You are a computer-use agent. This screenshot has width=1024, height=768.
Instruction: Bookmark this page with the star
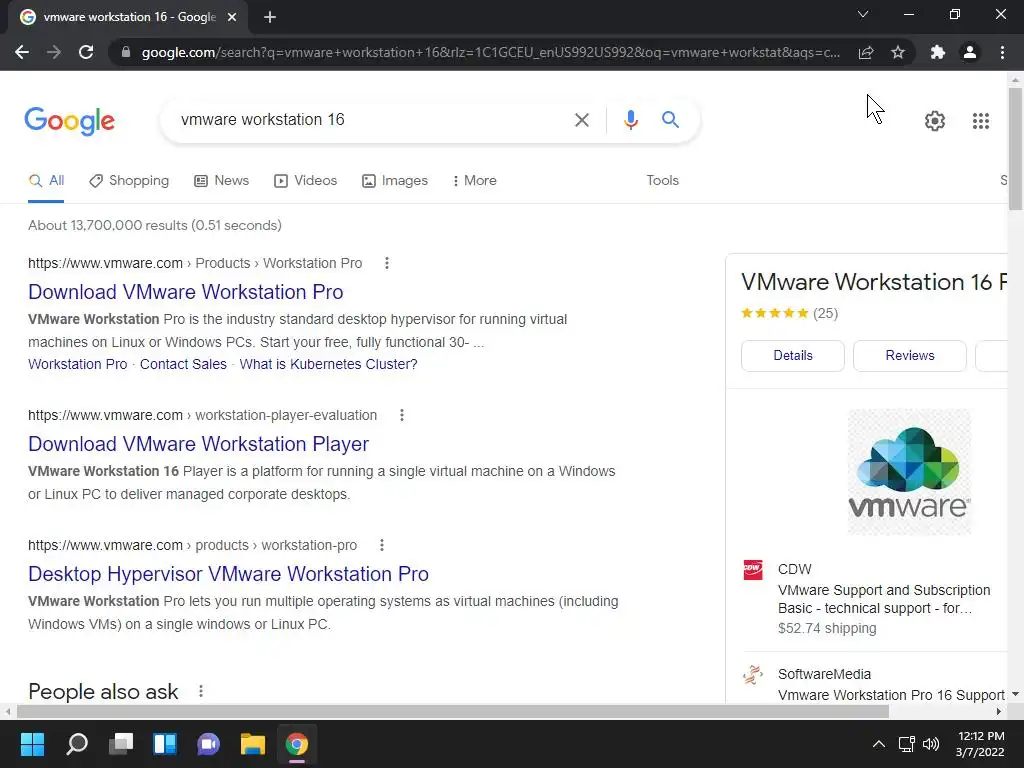pyautogui.click(x=898, y=52)
